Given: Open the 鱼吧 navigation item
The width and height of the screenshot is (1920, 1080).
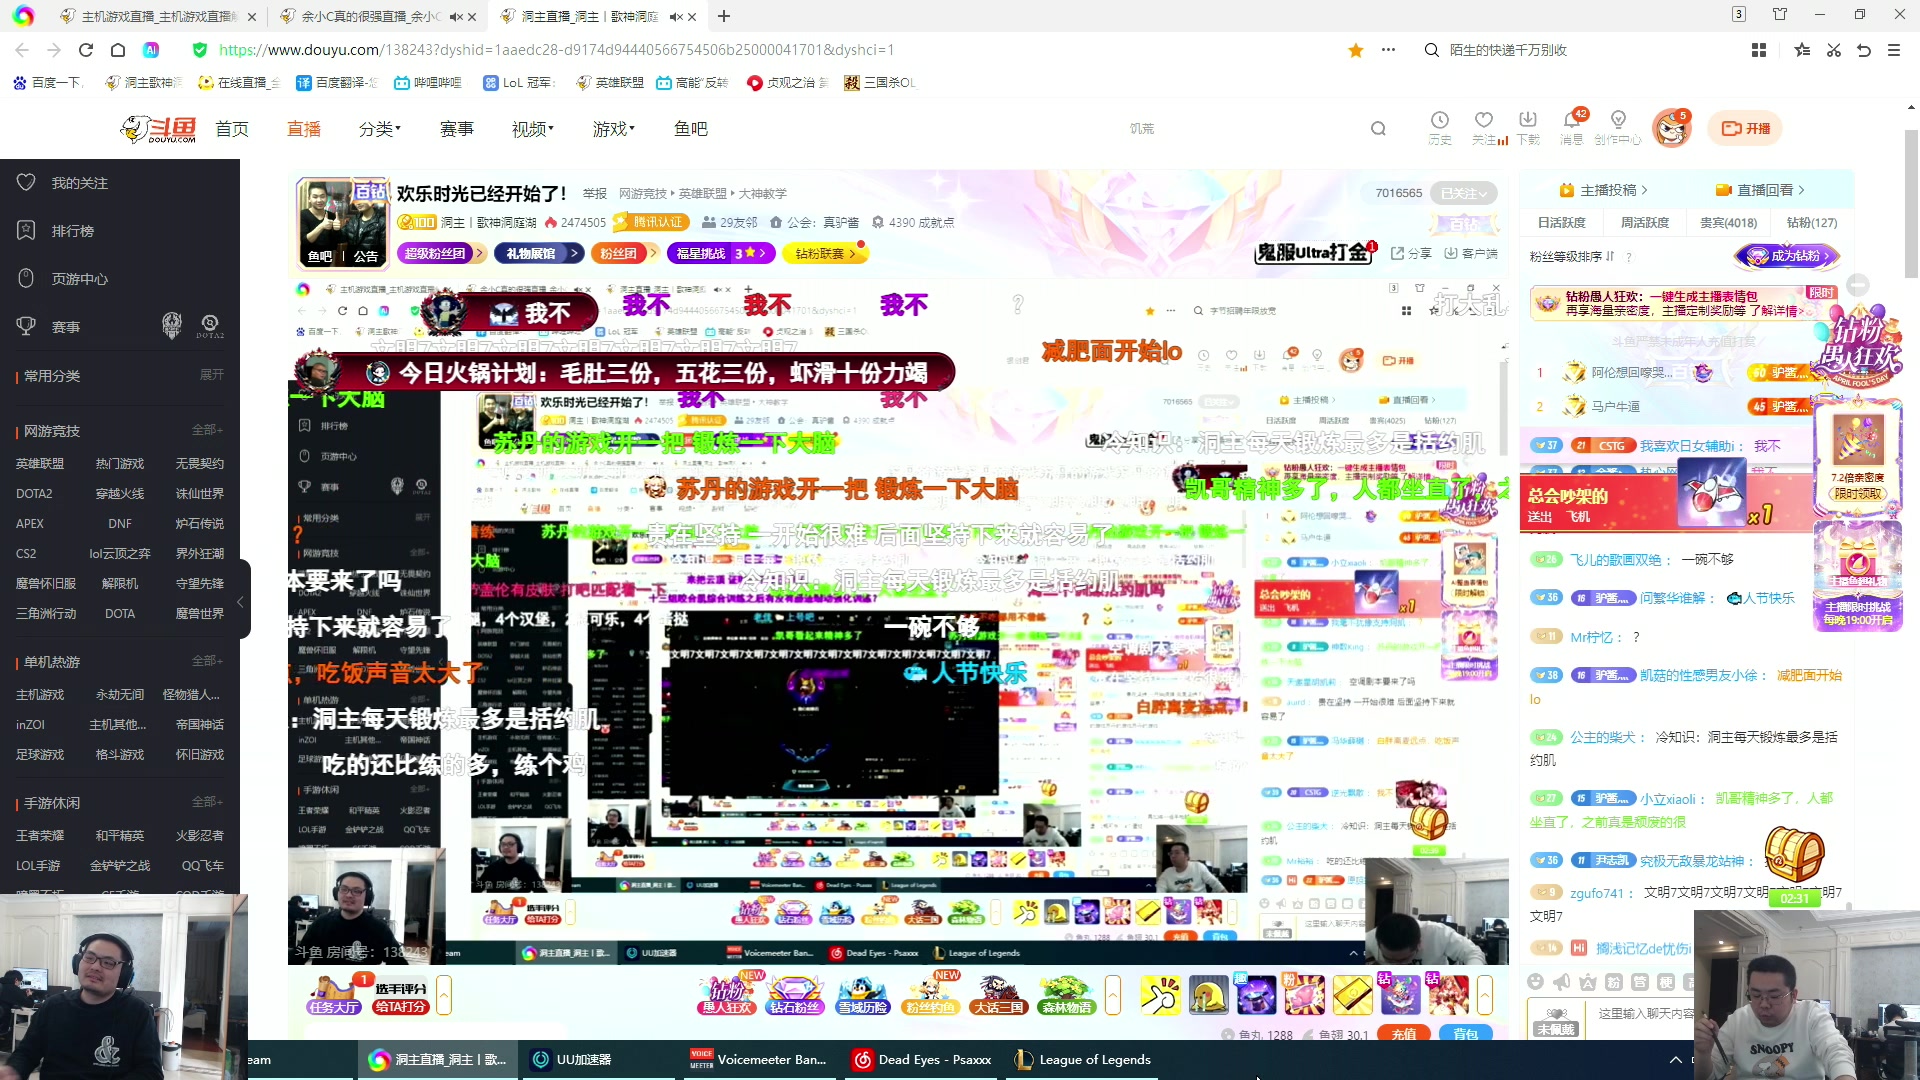Looking at the screenshot, I should pos(691,129).
